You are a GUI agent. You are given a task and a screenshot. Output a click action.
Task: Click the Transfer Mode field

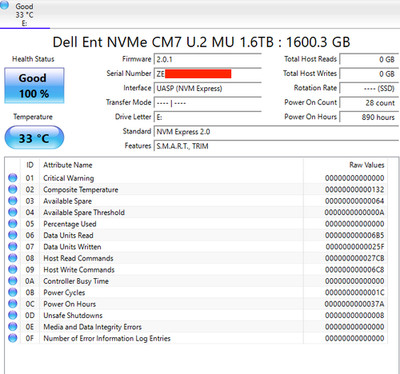point(207,103)
